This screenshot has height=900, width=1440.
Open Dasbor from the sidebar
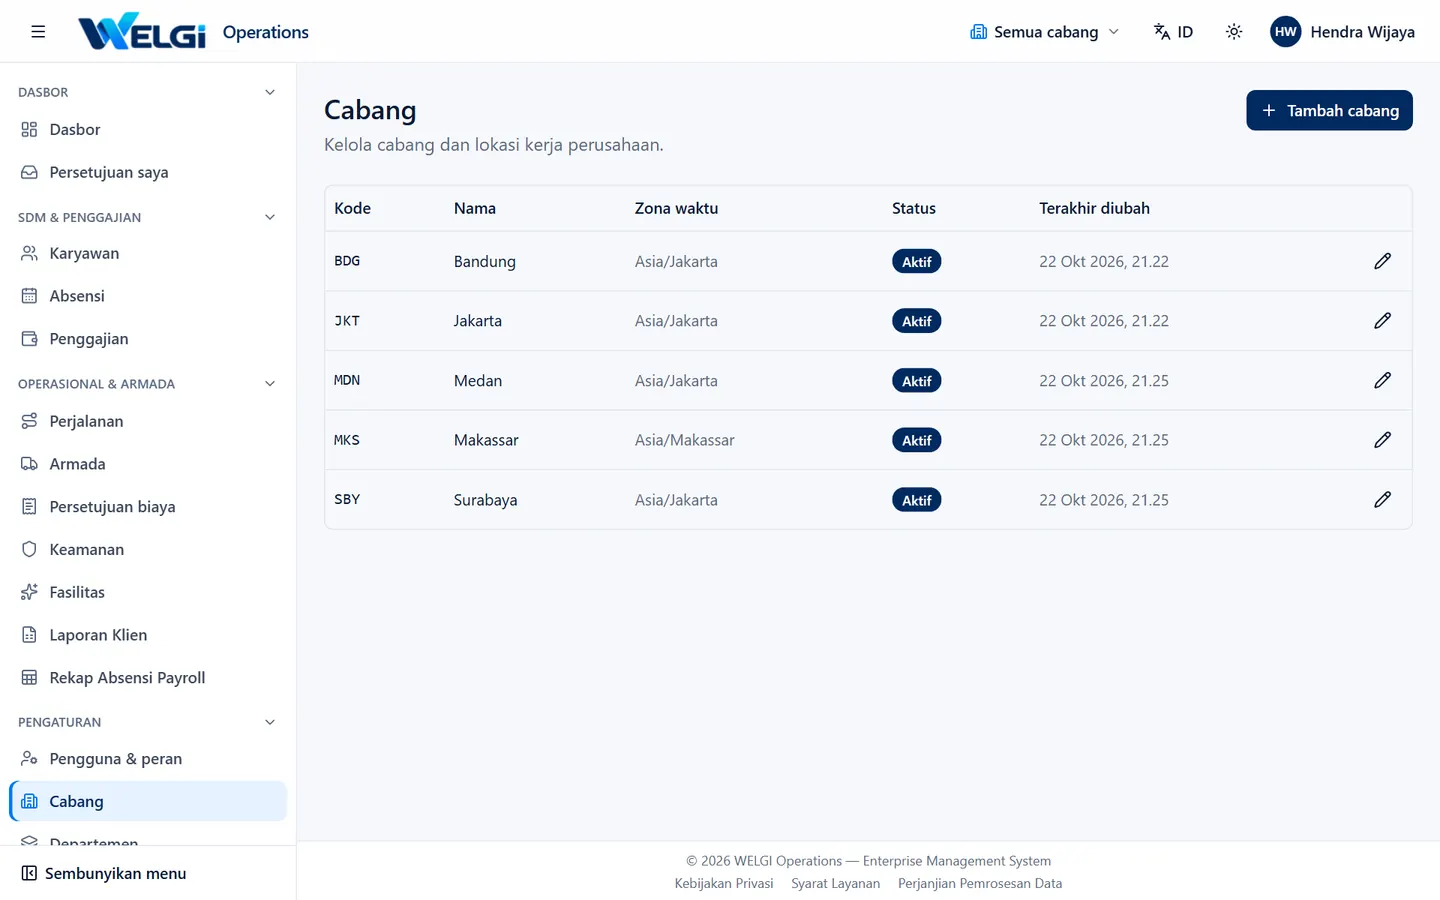(148, 130)
